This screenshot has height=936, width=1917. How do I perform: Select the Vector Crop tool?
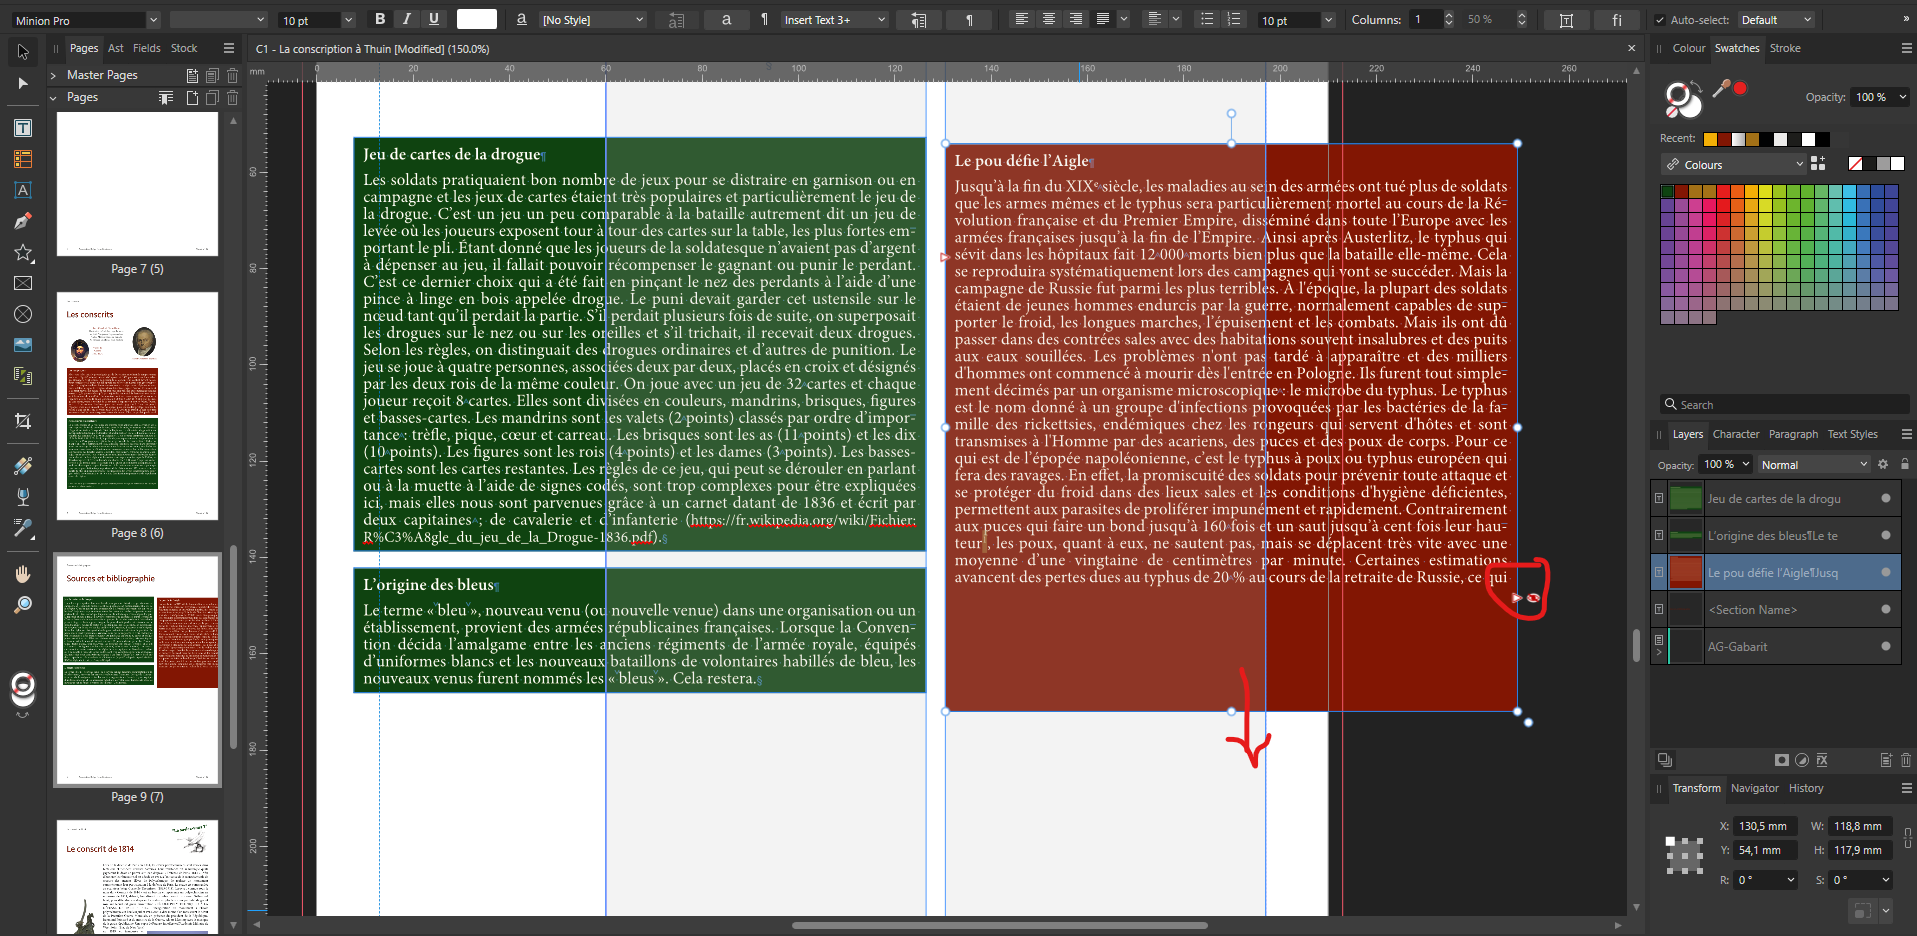[22, 421]
